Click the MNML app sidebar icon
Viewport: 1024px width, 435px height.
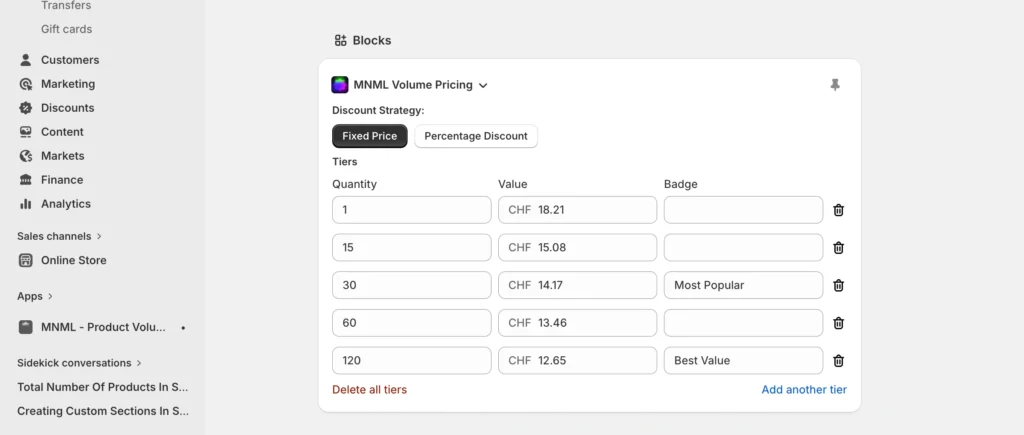[25, 327]
